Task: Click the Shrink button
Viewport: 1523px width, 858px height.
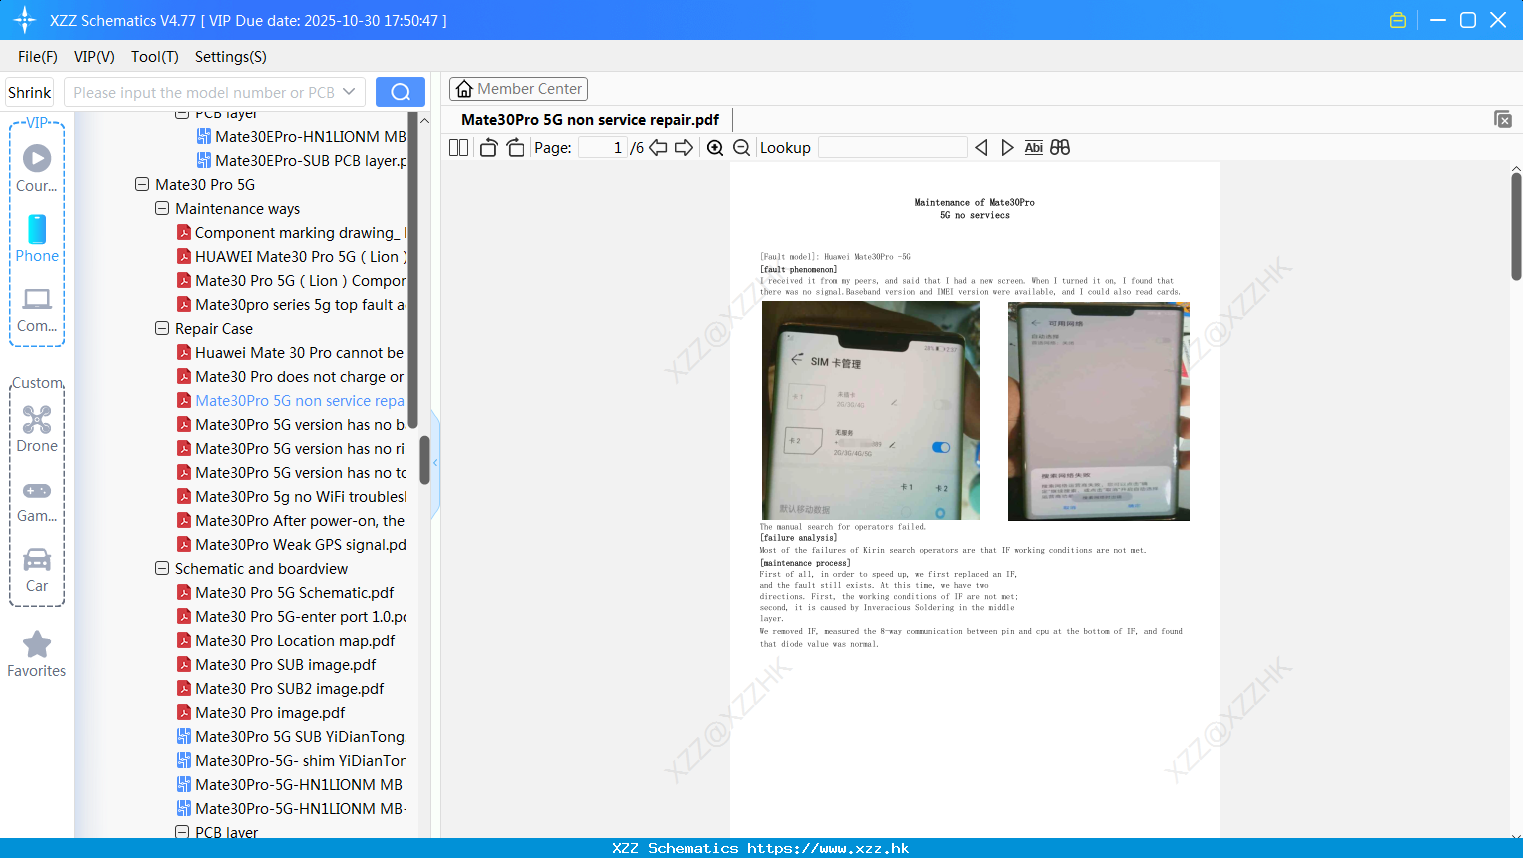Action: tap(29, 92)
